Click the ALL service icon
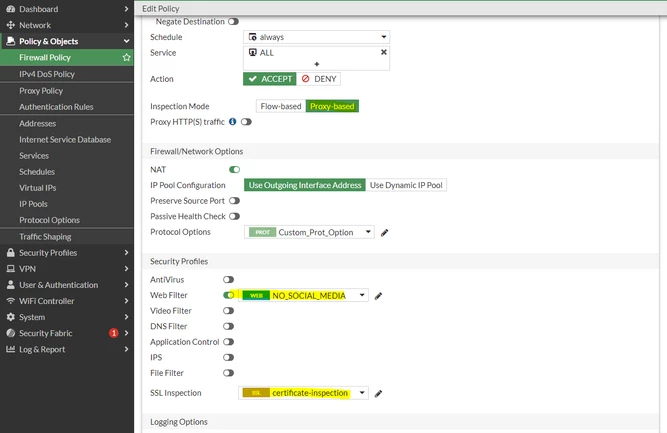Image resolution: width=667 pixels, height=433 pixels. [252, 52]
